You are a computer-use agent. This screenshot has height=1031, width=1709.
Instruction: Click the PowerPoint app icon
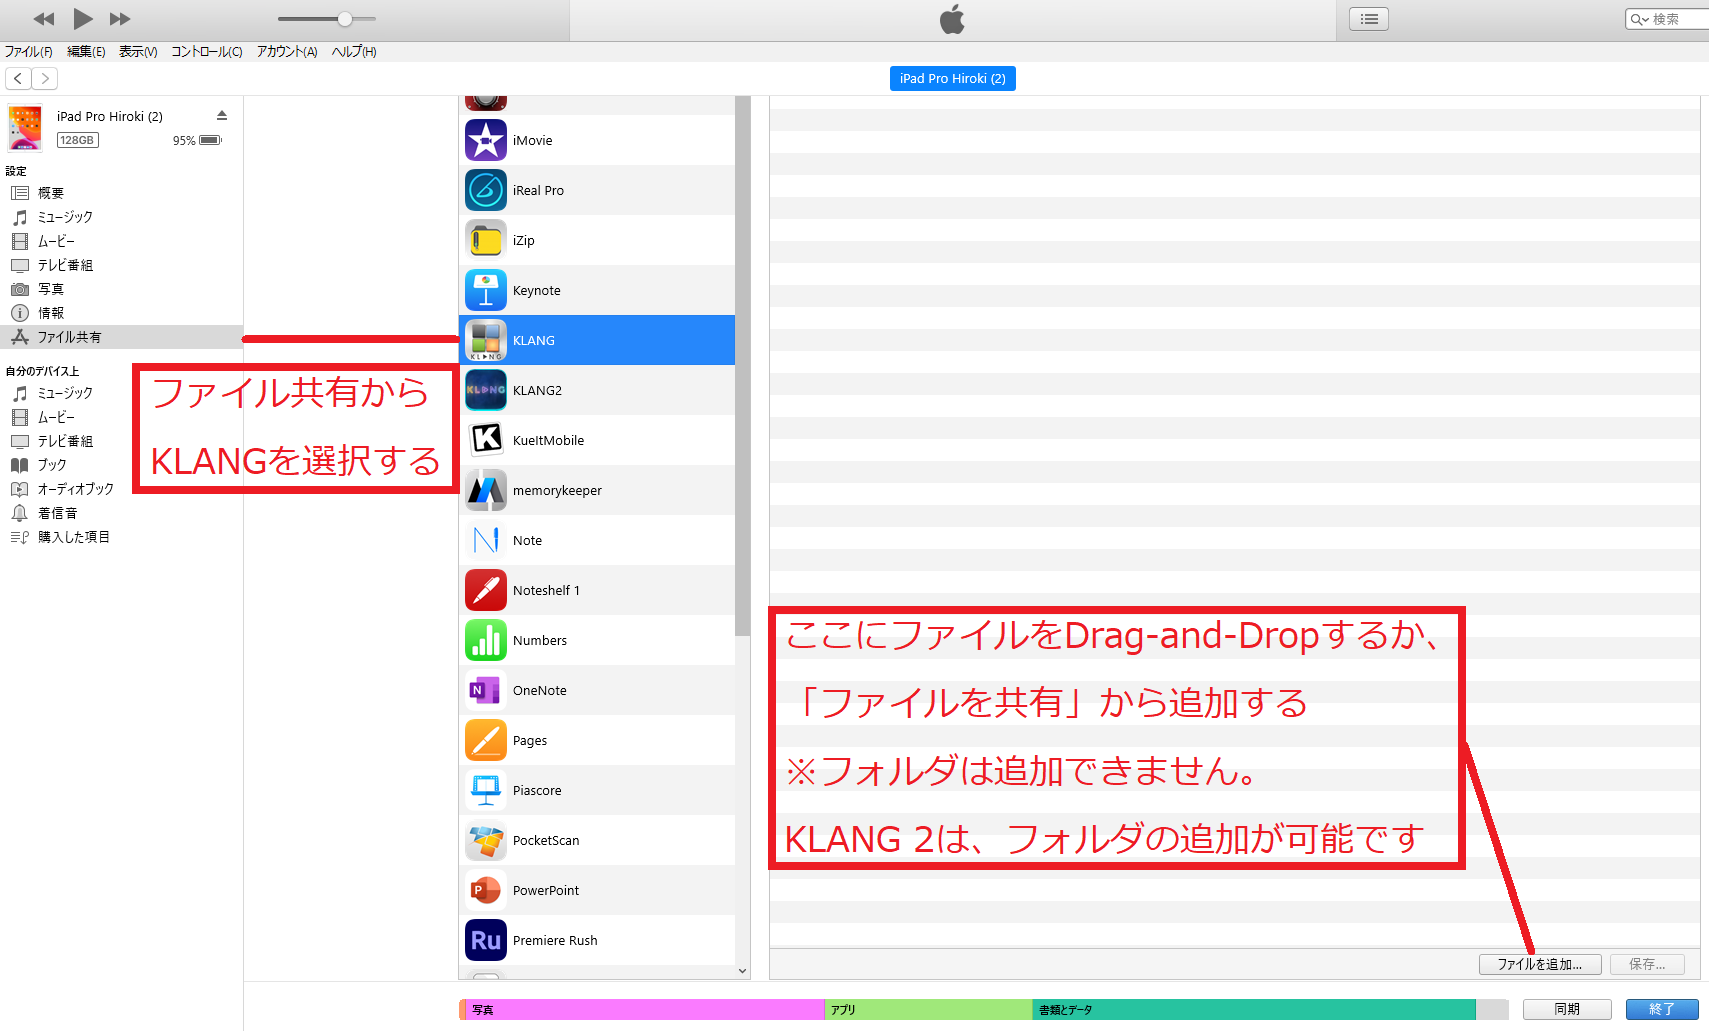pos(486,890)
